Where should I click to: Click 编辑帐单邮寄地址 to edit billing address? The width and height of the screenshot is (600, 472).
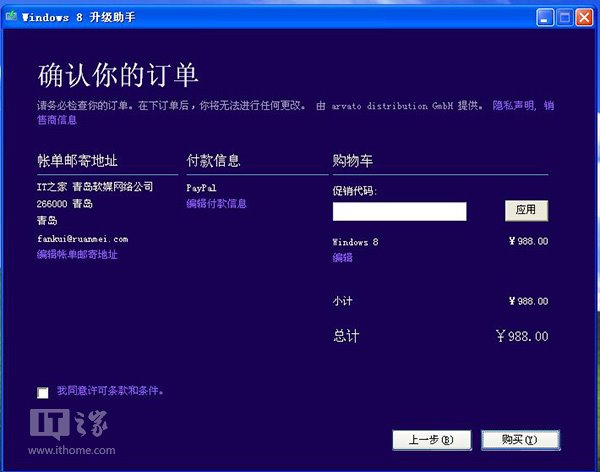[x=77, y=255]
